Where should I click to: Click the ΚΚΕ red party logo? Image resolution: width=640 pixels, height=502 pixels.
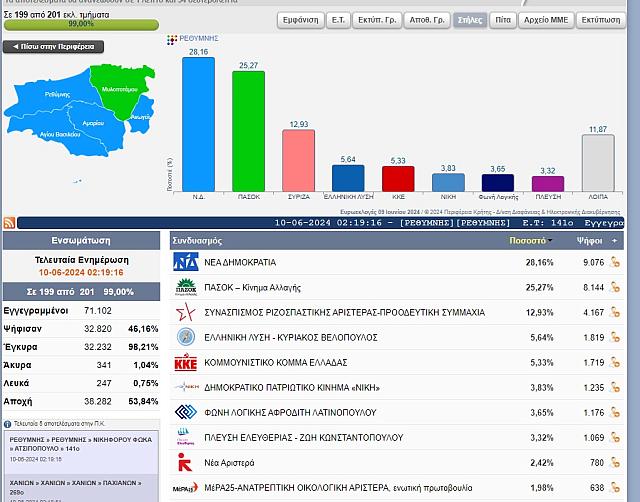point(186,362)
